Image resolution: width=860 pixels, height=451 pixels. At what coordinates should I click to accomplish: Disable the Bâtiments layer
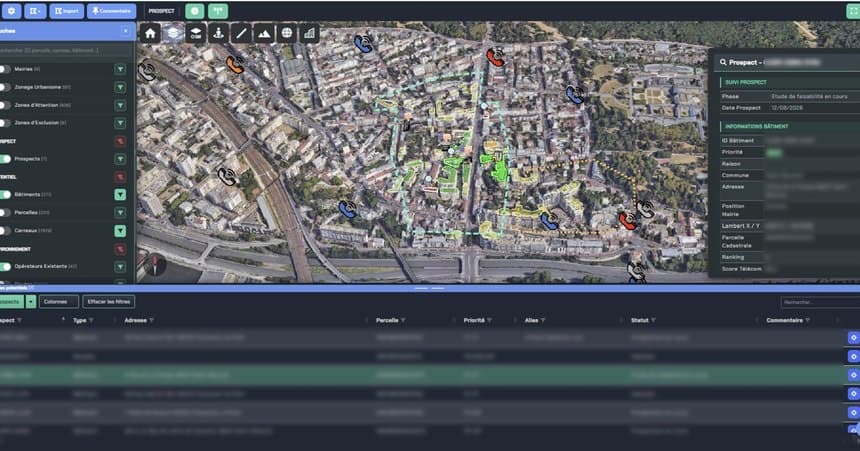click(x=5, y=195)
